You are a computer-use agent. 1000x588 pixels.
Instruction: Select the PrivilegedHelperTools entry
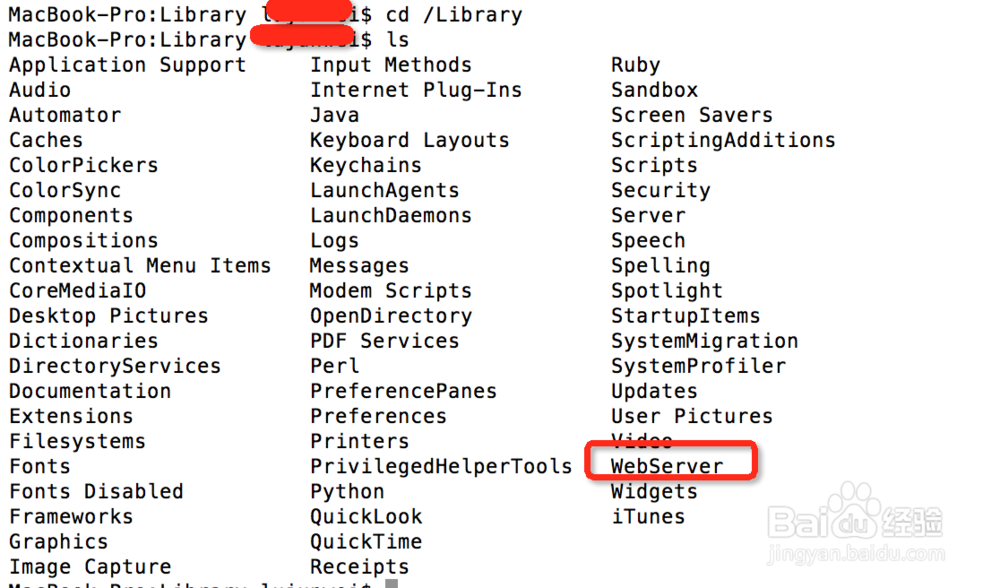[441, 467]
